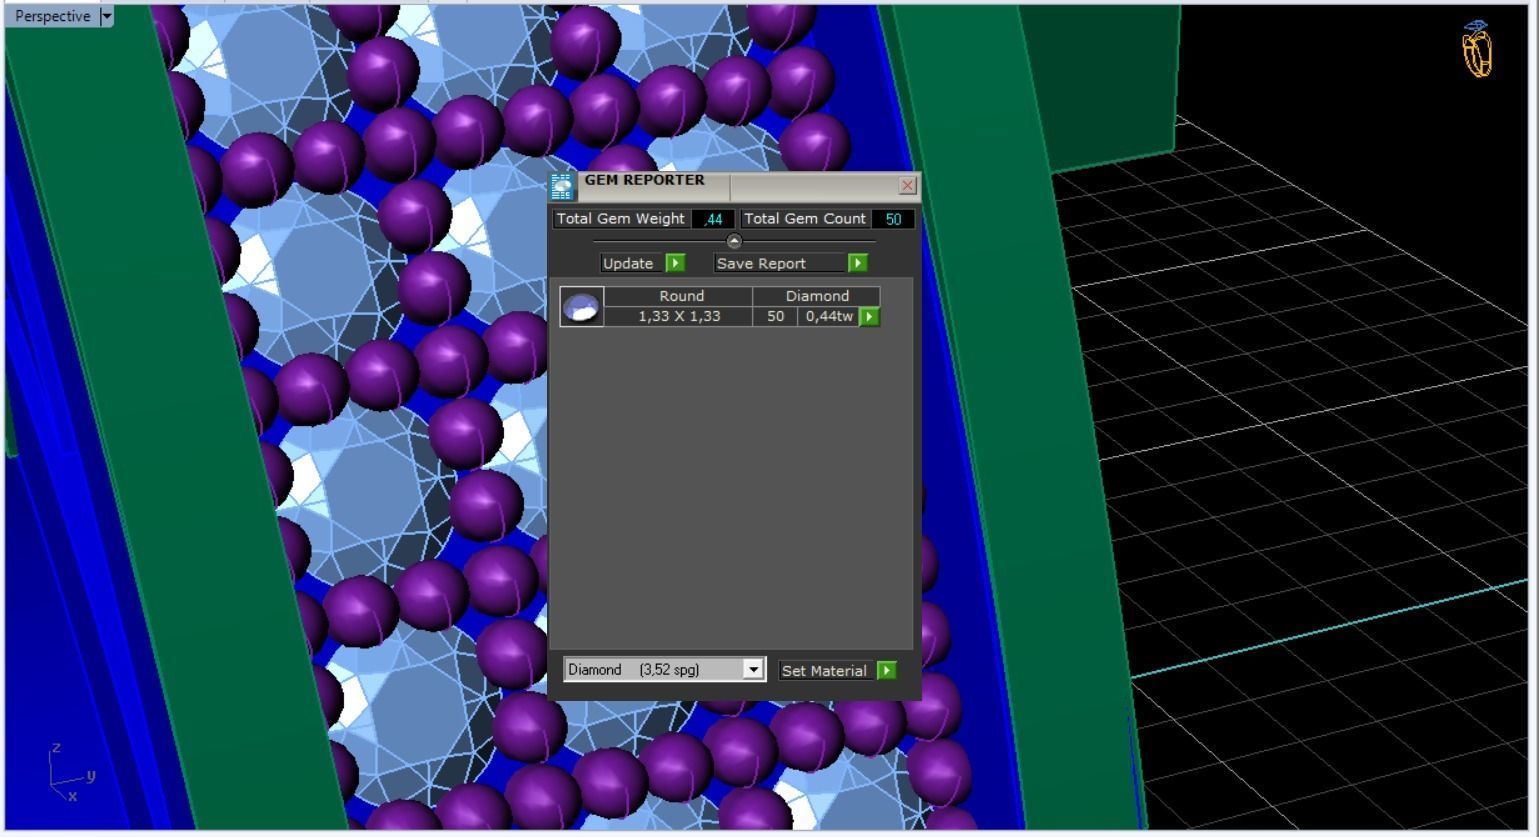Click the gem quantity cell showing 50
This screenshot has height=837, width=1539.
coord(775,316)
